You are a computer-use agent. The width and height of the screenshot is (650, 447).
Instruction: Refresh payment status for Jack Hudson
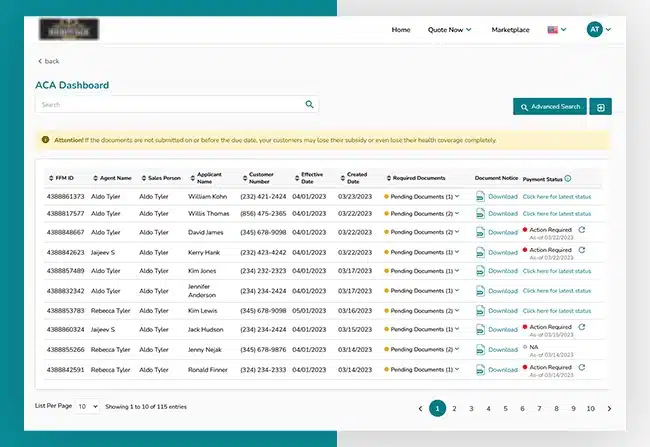click(581, 326)
